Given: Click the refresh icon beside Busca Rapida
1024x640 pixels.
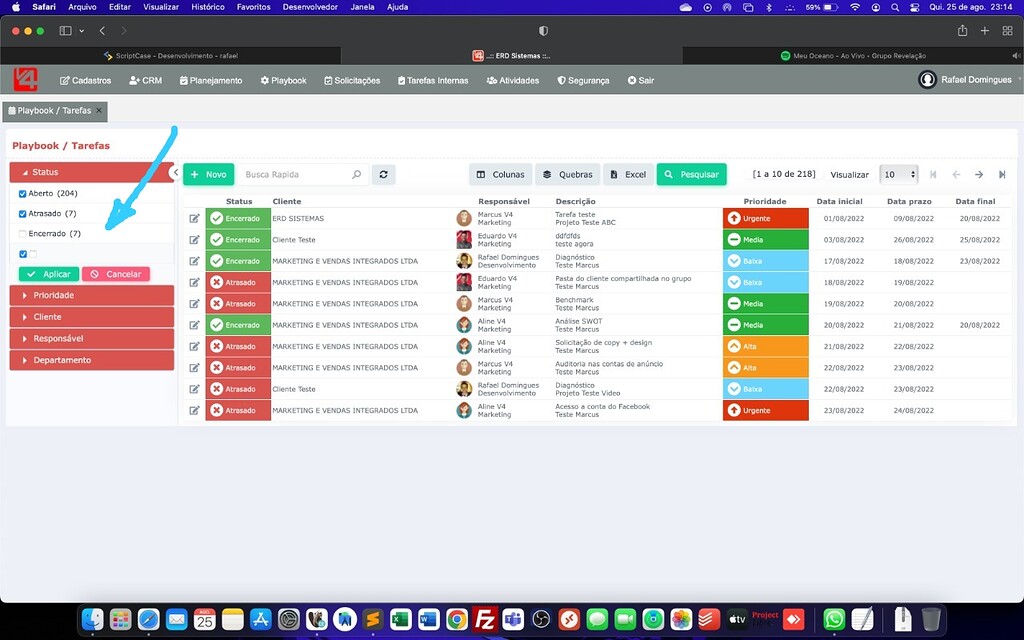Looking at the screenshot, I should coord(383,173).
